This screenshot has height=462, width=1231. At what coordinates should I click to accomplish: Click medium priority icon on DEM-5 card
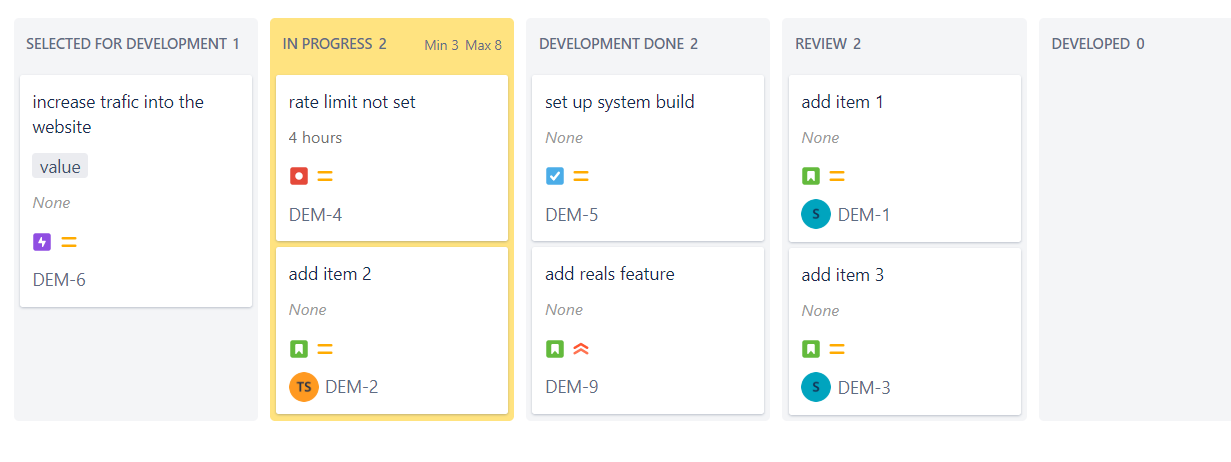pos(581,176)
